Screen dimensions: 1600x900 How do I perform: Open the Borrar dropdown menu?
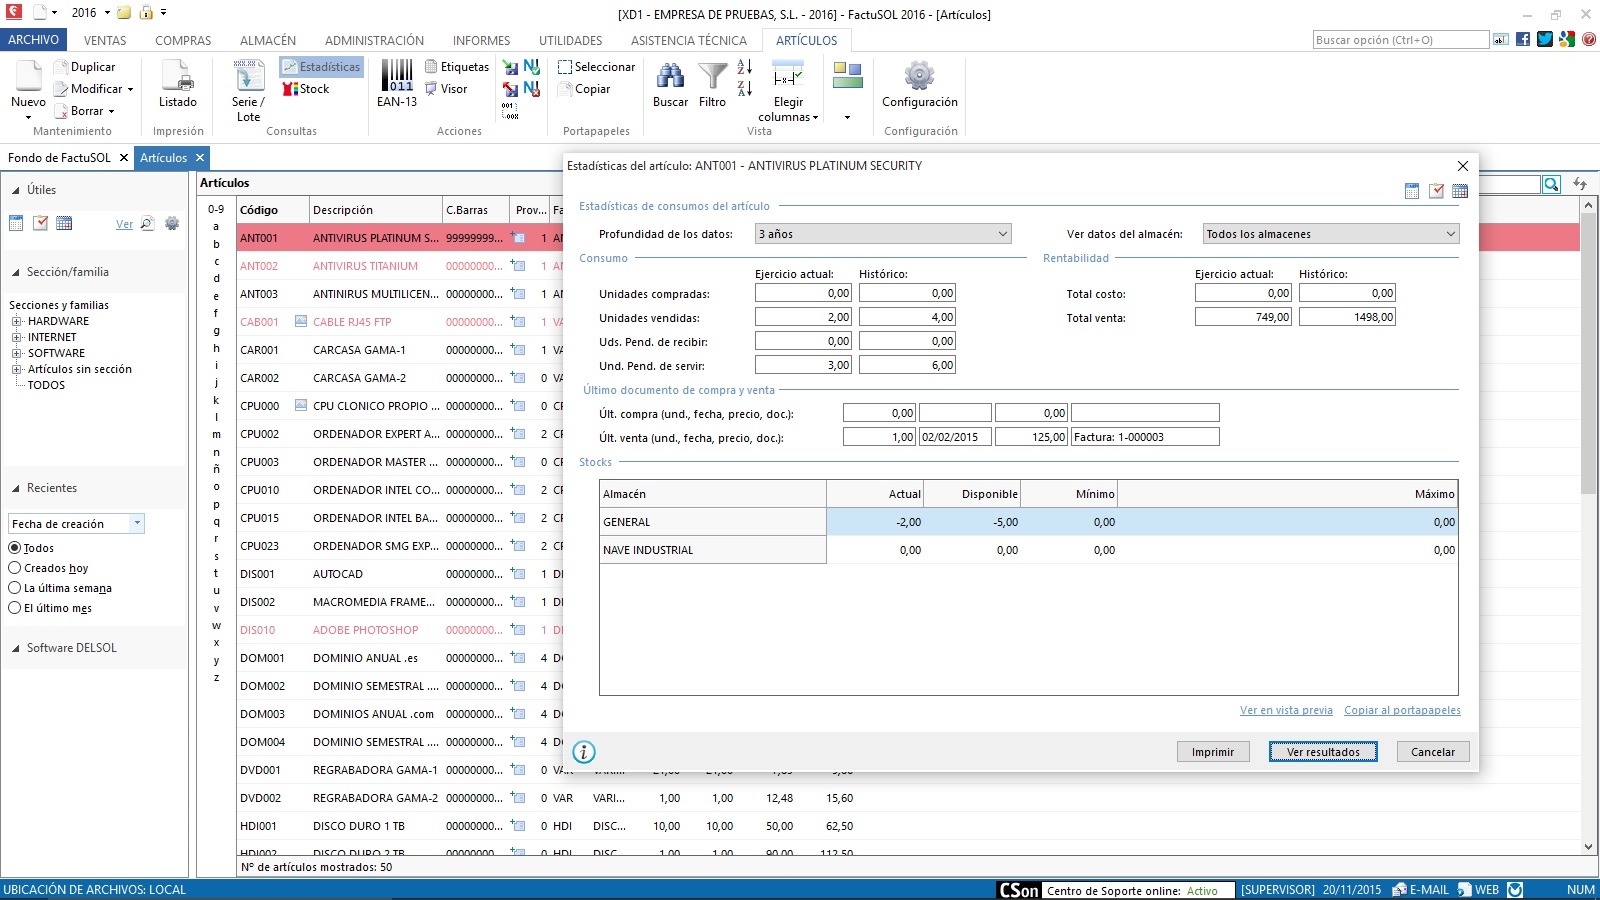click(111, 111)
